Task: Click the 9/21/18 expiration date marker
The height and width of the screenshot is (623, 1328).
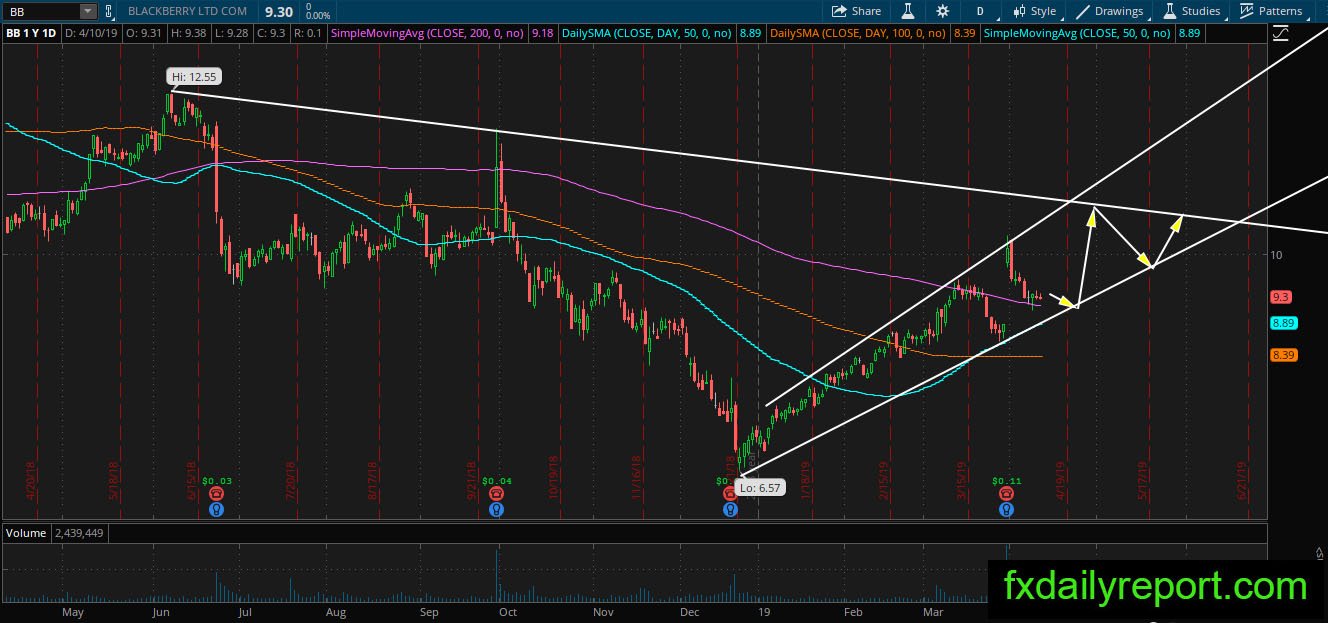Action: tap(471, 480)
